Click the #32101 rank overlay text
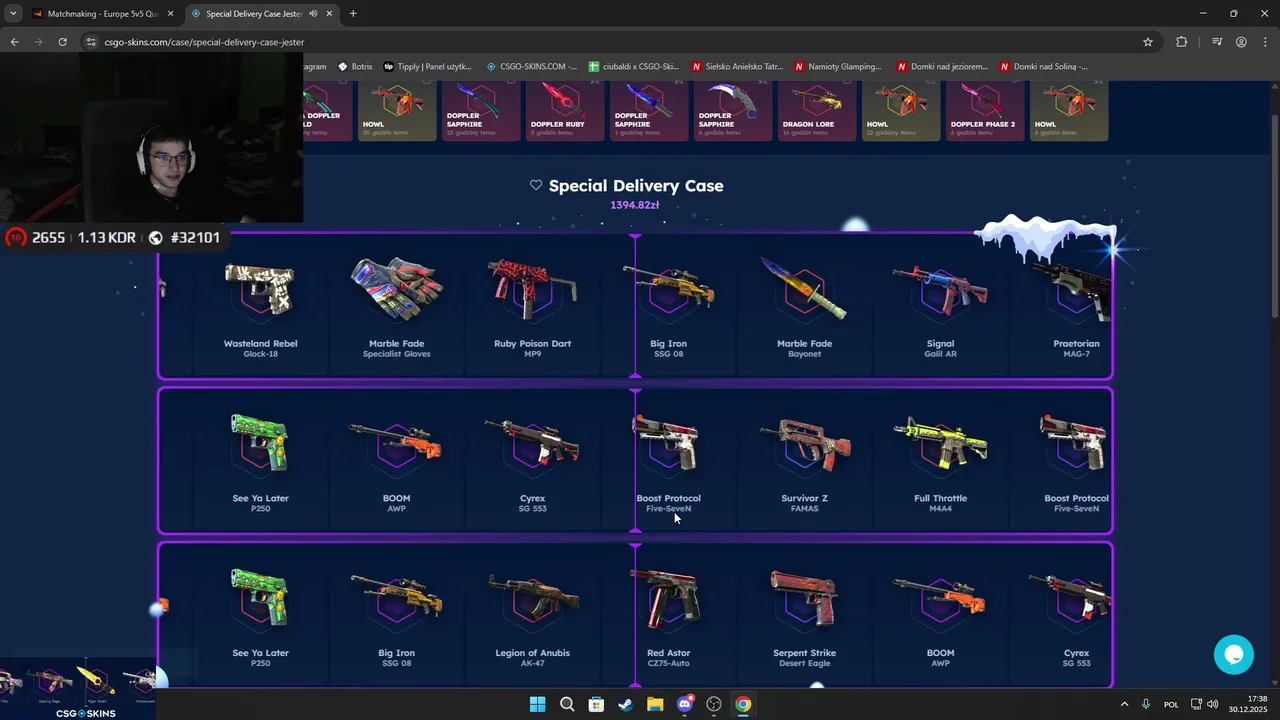This screenshot has width=1280, height=720. (194, 238)
